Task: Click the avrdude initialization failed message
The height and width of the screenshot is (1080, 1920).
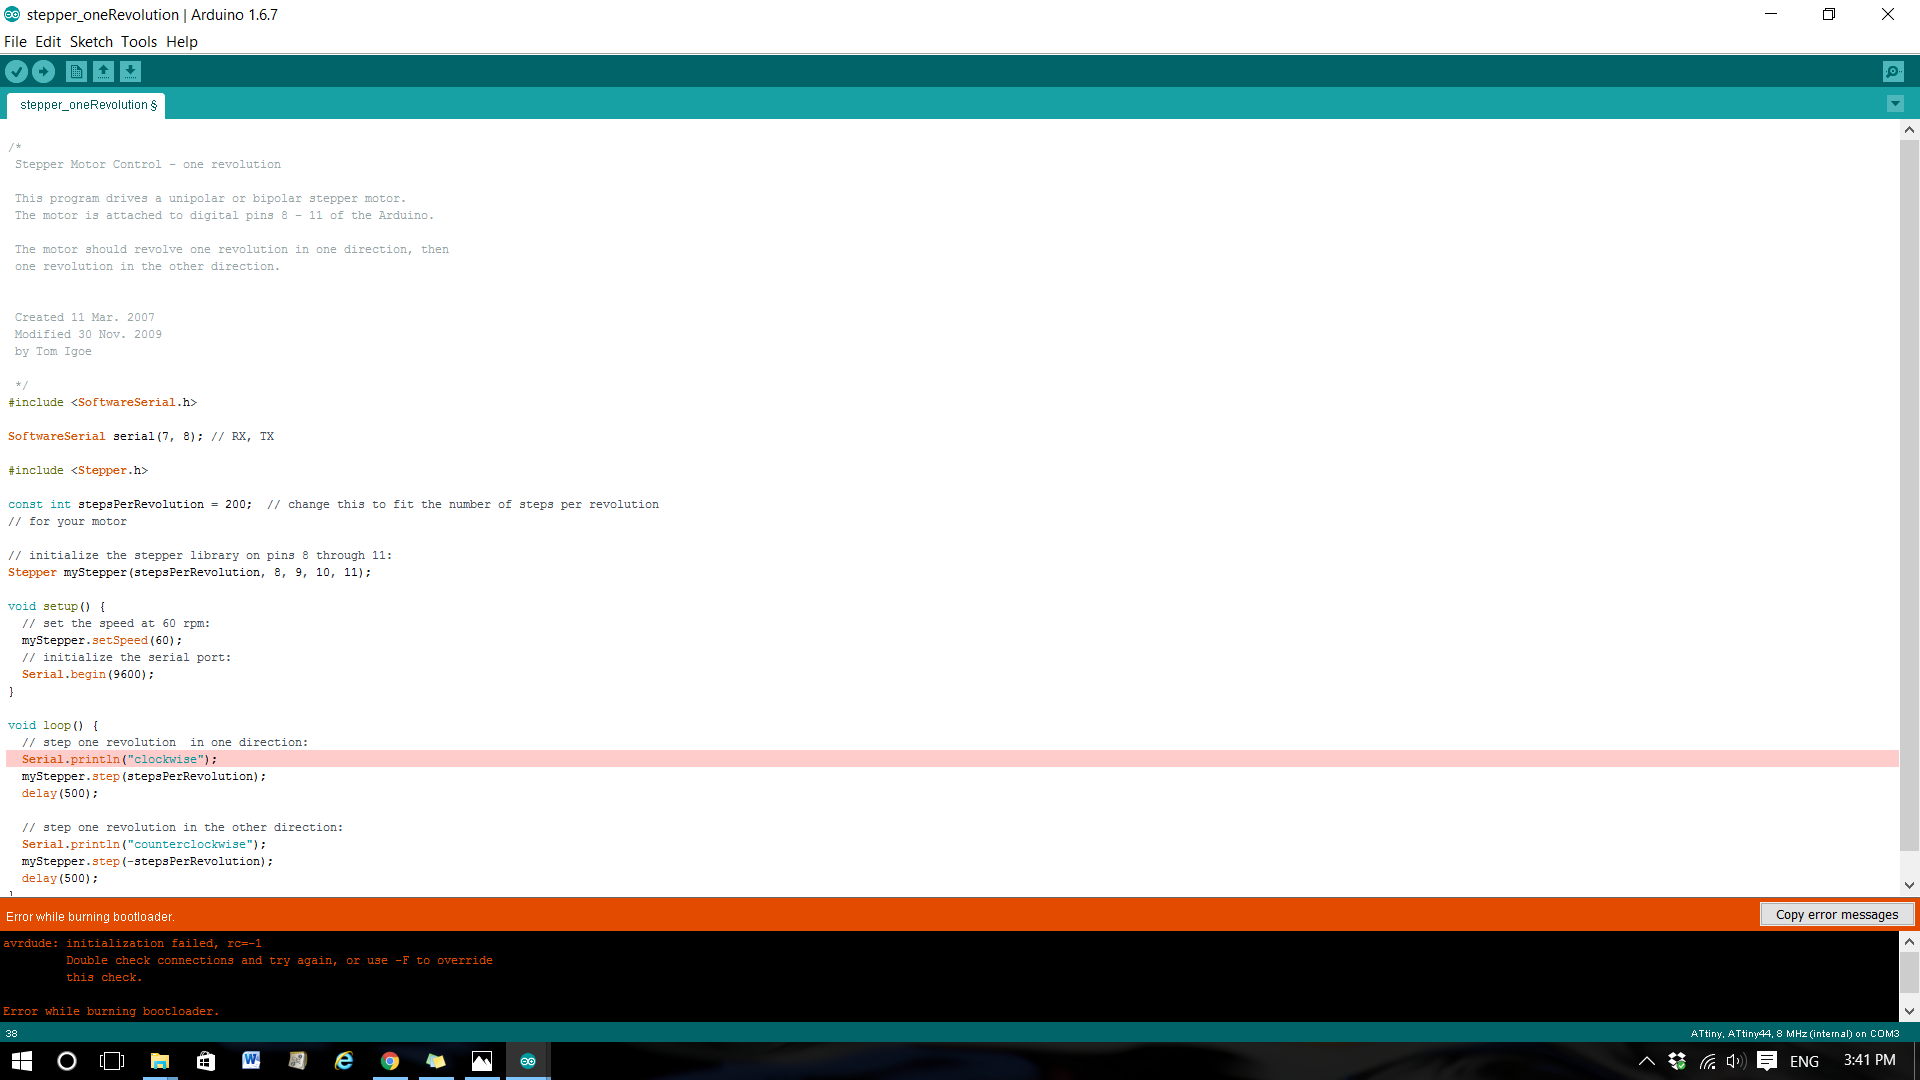Action: click(132, 943)
